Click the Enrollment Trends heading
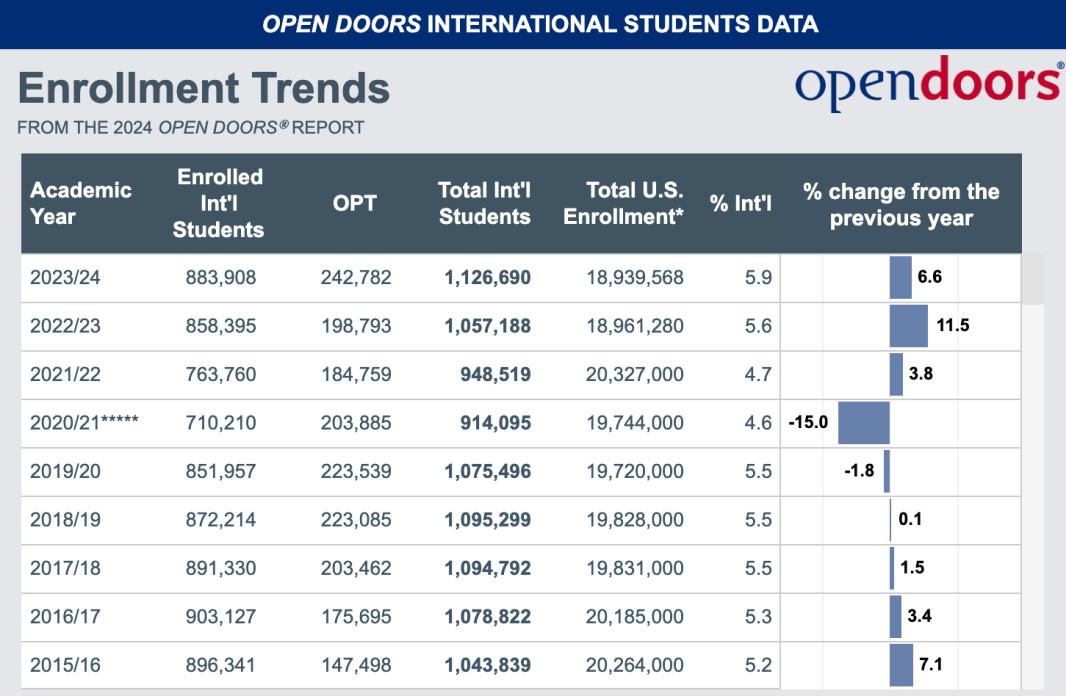Screen dimensions: 1066x696 (x=203, y=88)
